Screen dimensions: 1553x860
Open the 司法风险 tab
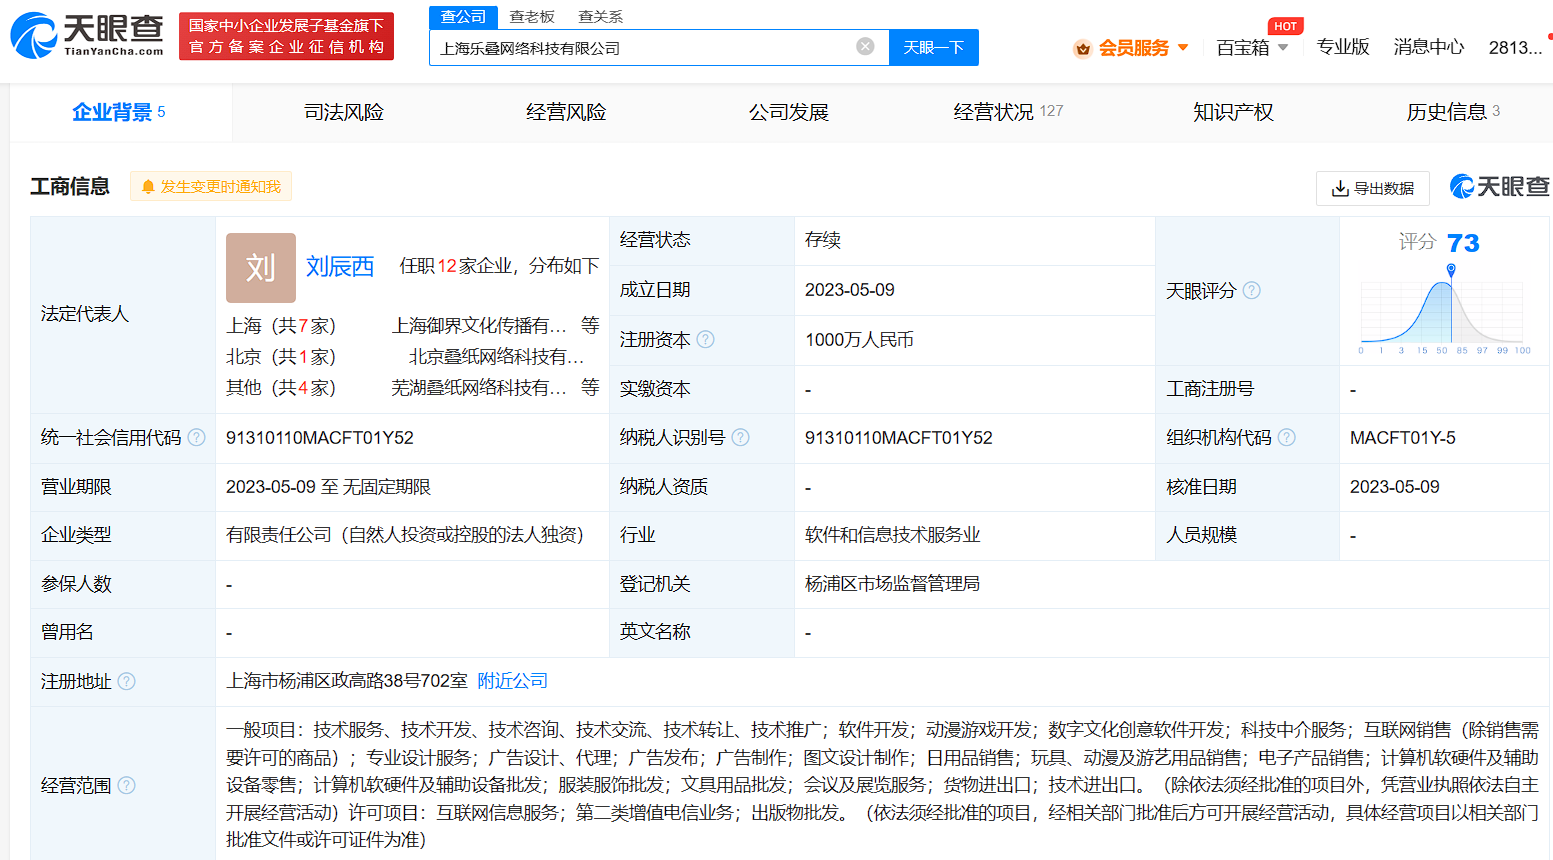tap(344, 112)
